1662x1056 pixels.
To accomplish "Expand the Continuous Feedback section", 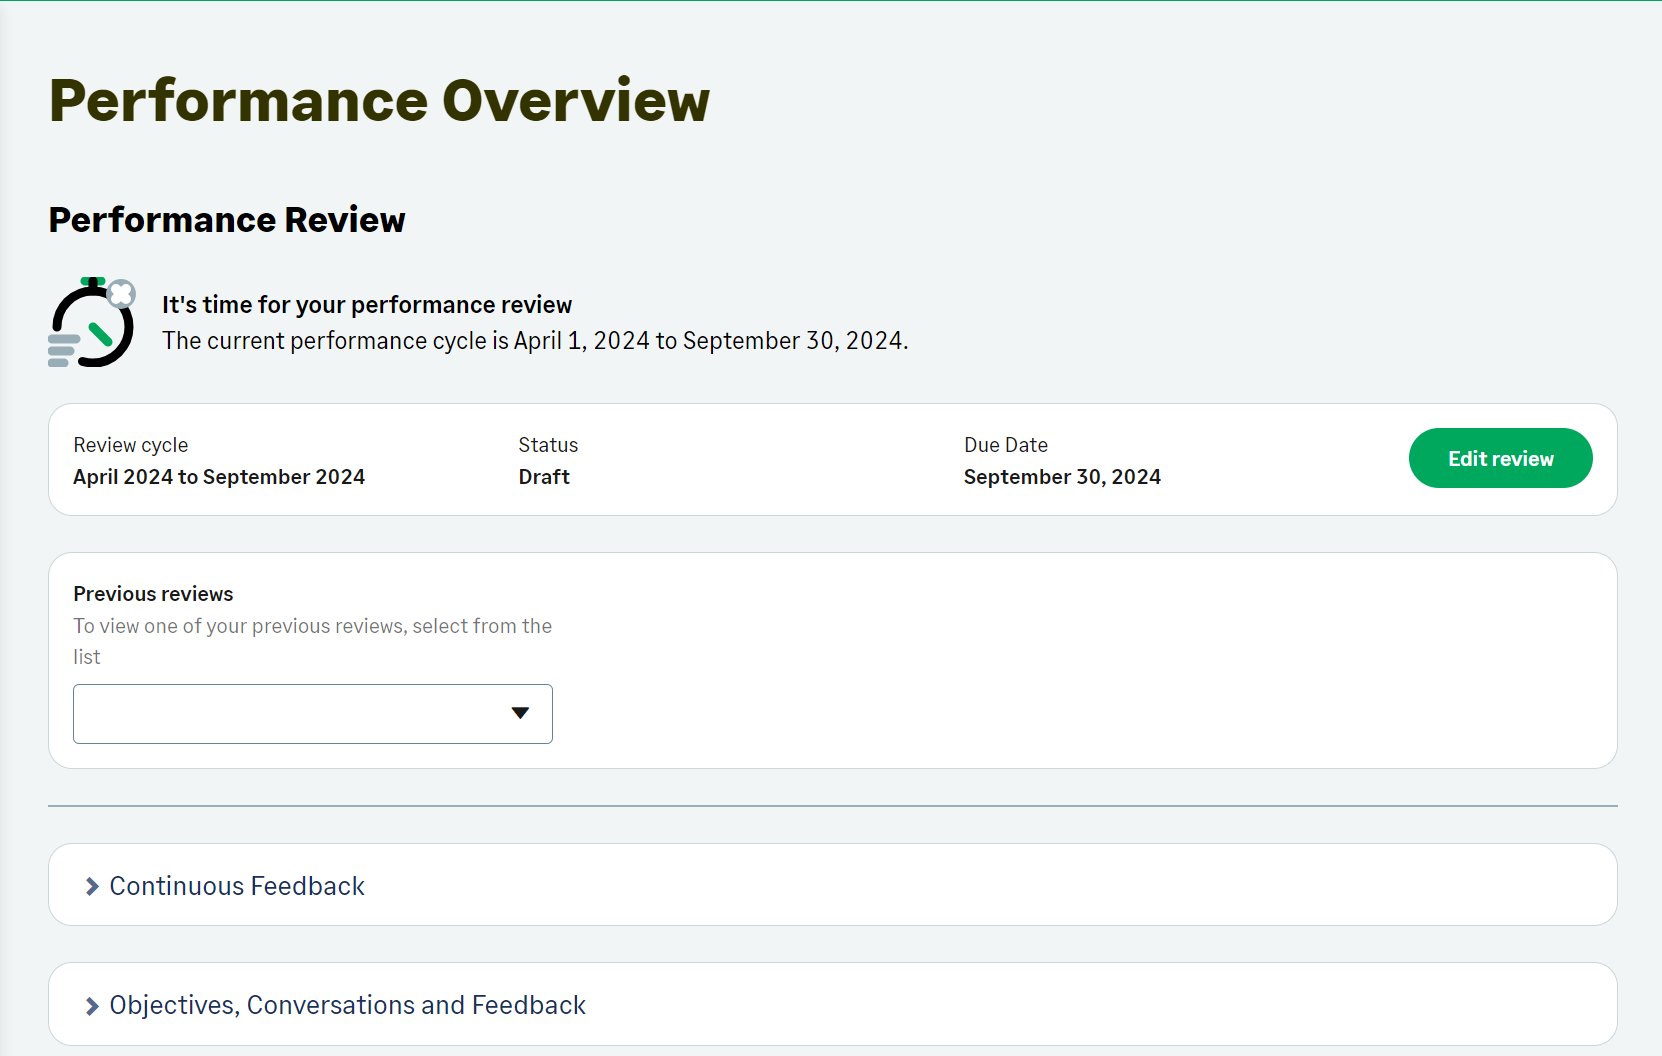I will tap(237, 886).
